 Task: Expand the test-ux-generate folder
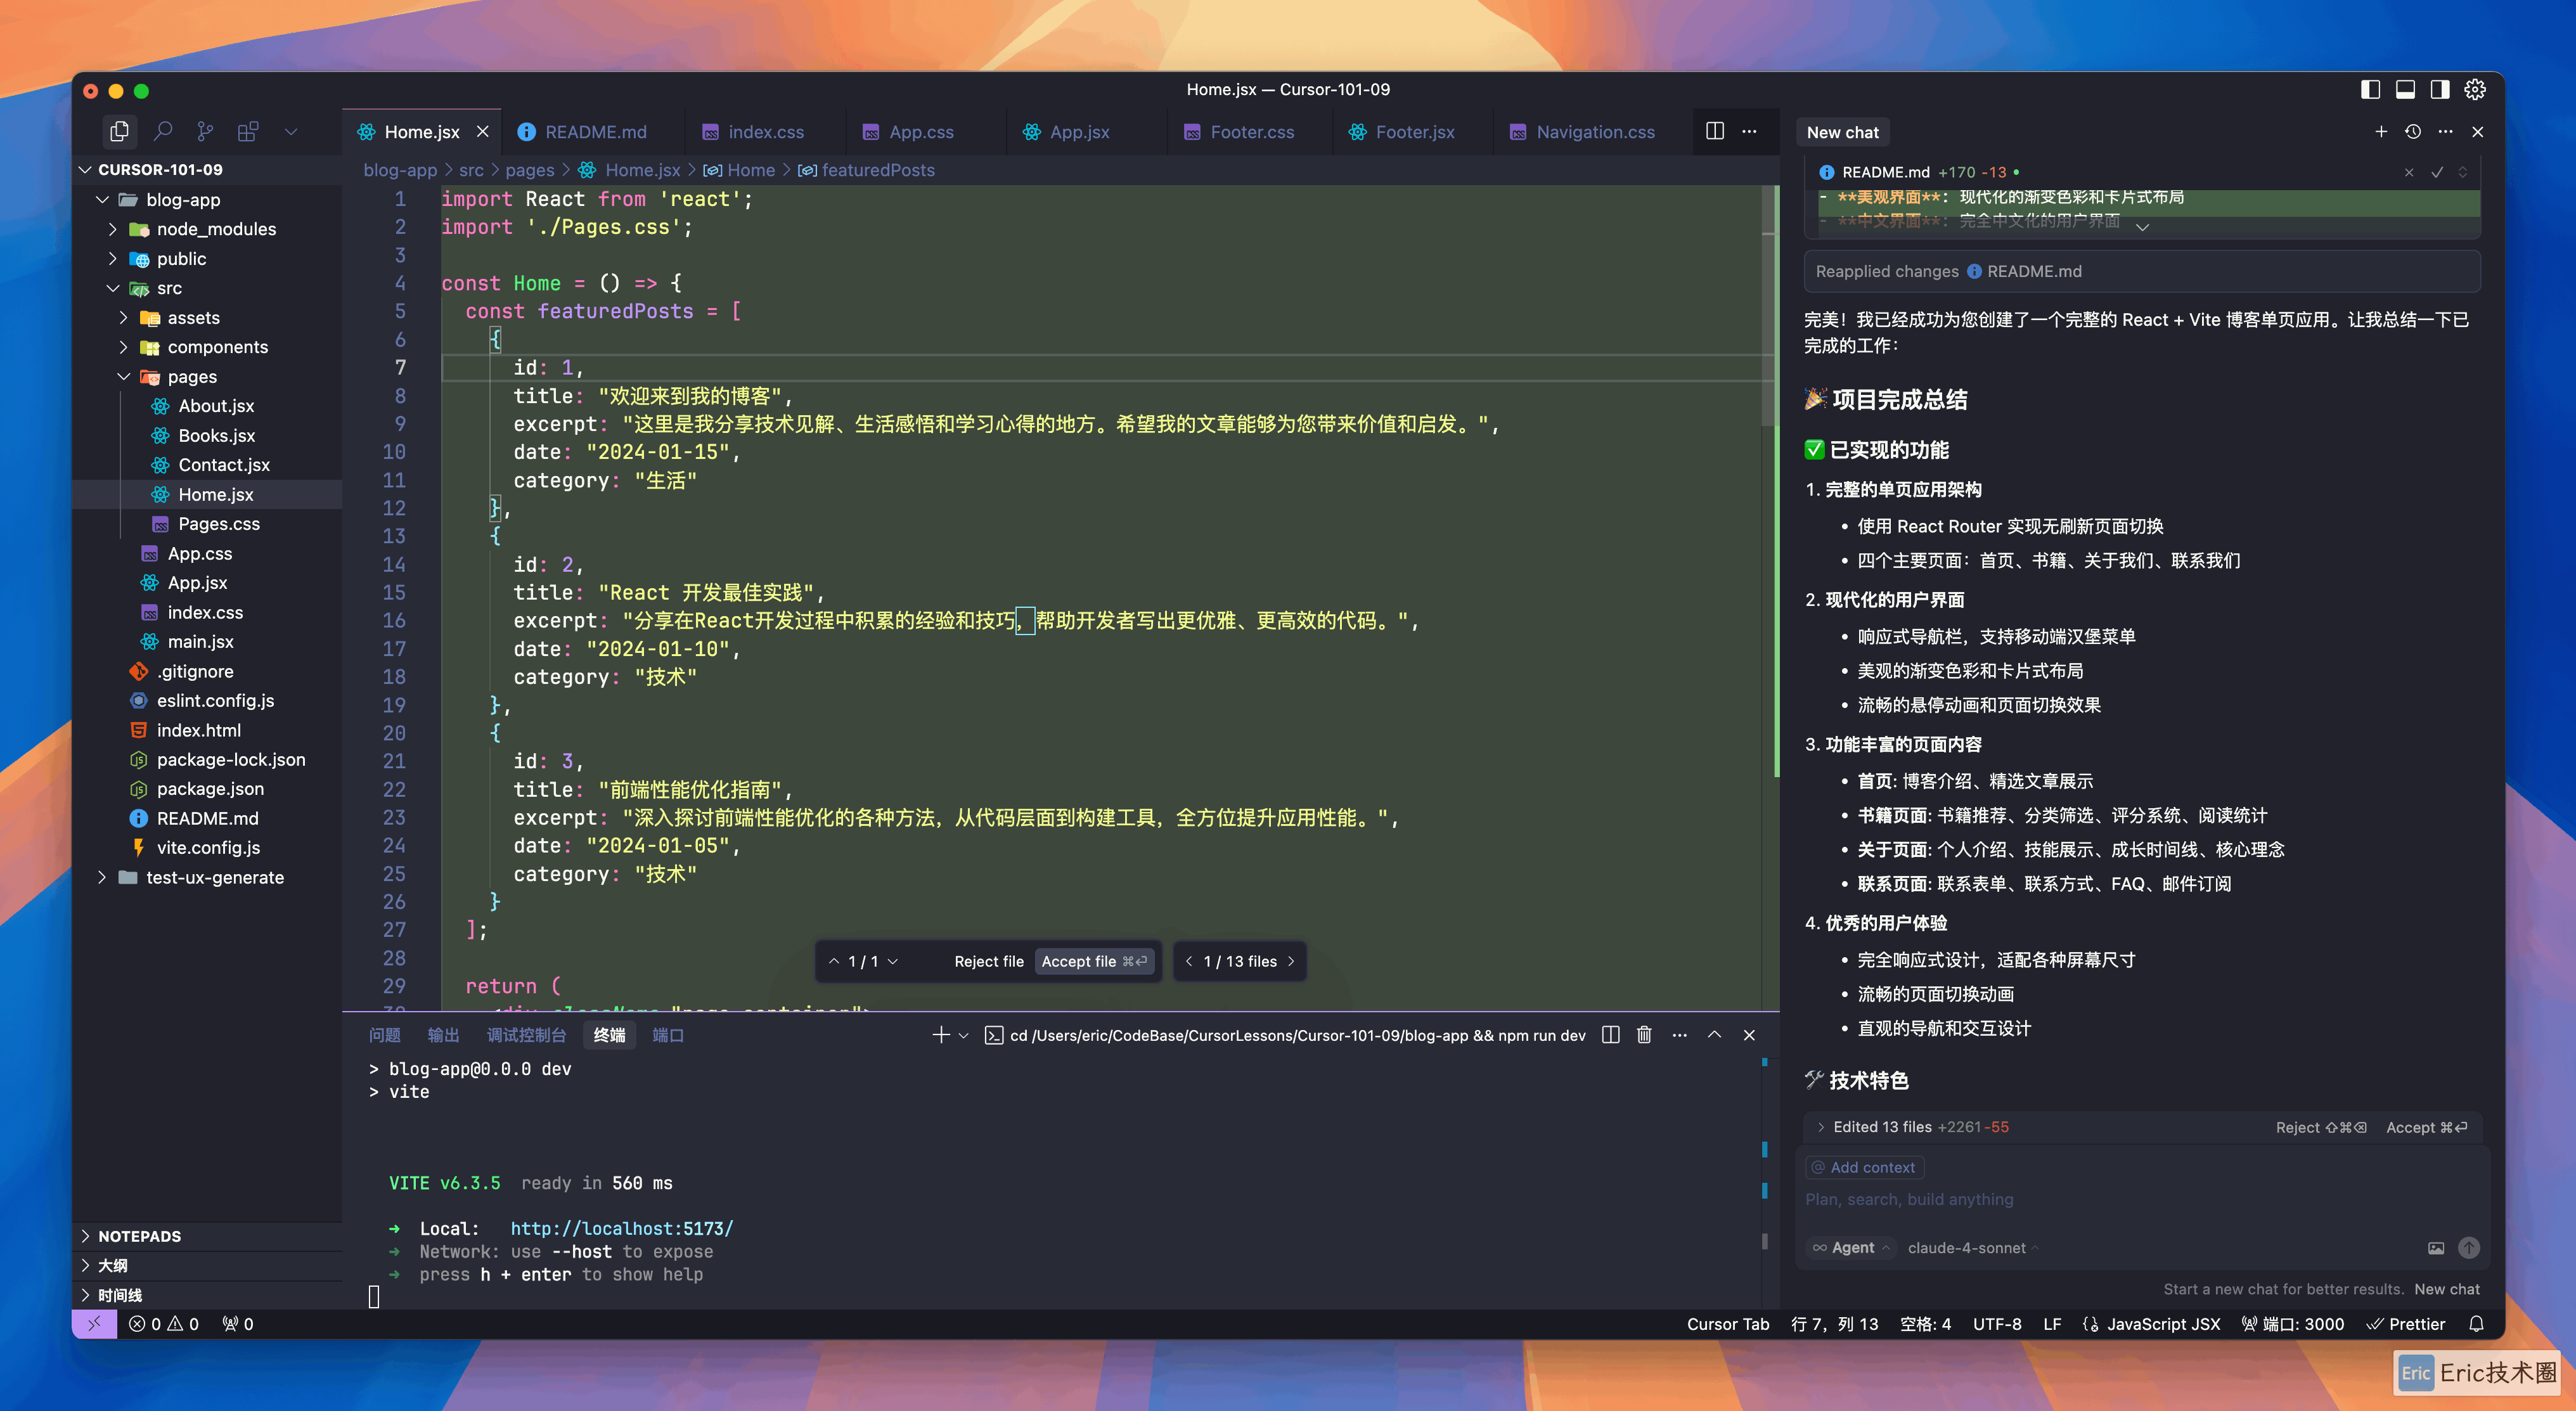(x=102, y=877)
